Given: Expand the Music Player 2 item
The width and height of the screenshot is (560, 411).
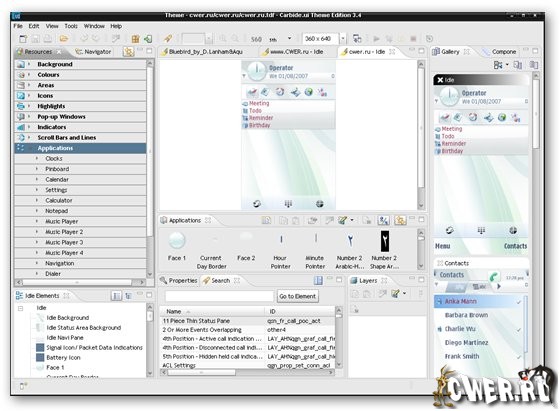Looking at the screenshot, I should click(37, 232).
